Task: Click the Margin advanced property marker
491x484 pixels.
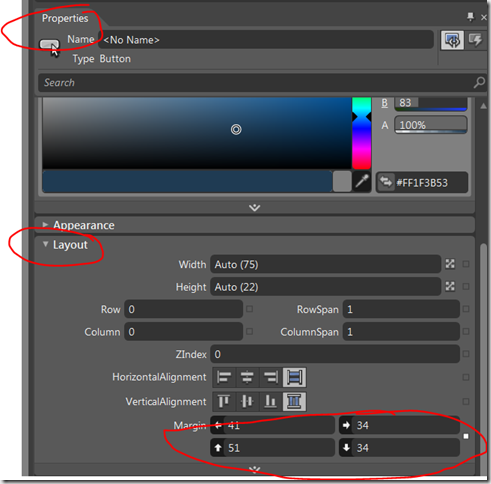Action: point(466,436)
